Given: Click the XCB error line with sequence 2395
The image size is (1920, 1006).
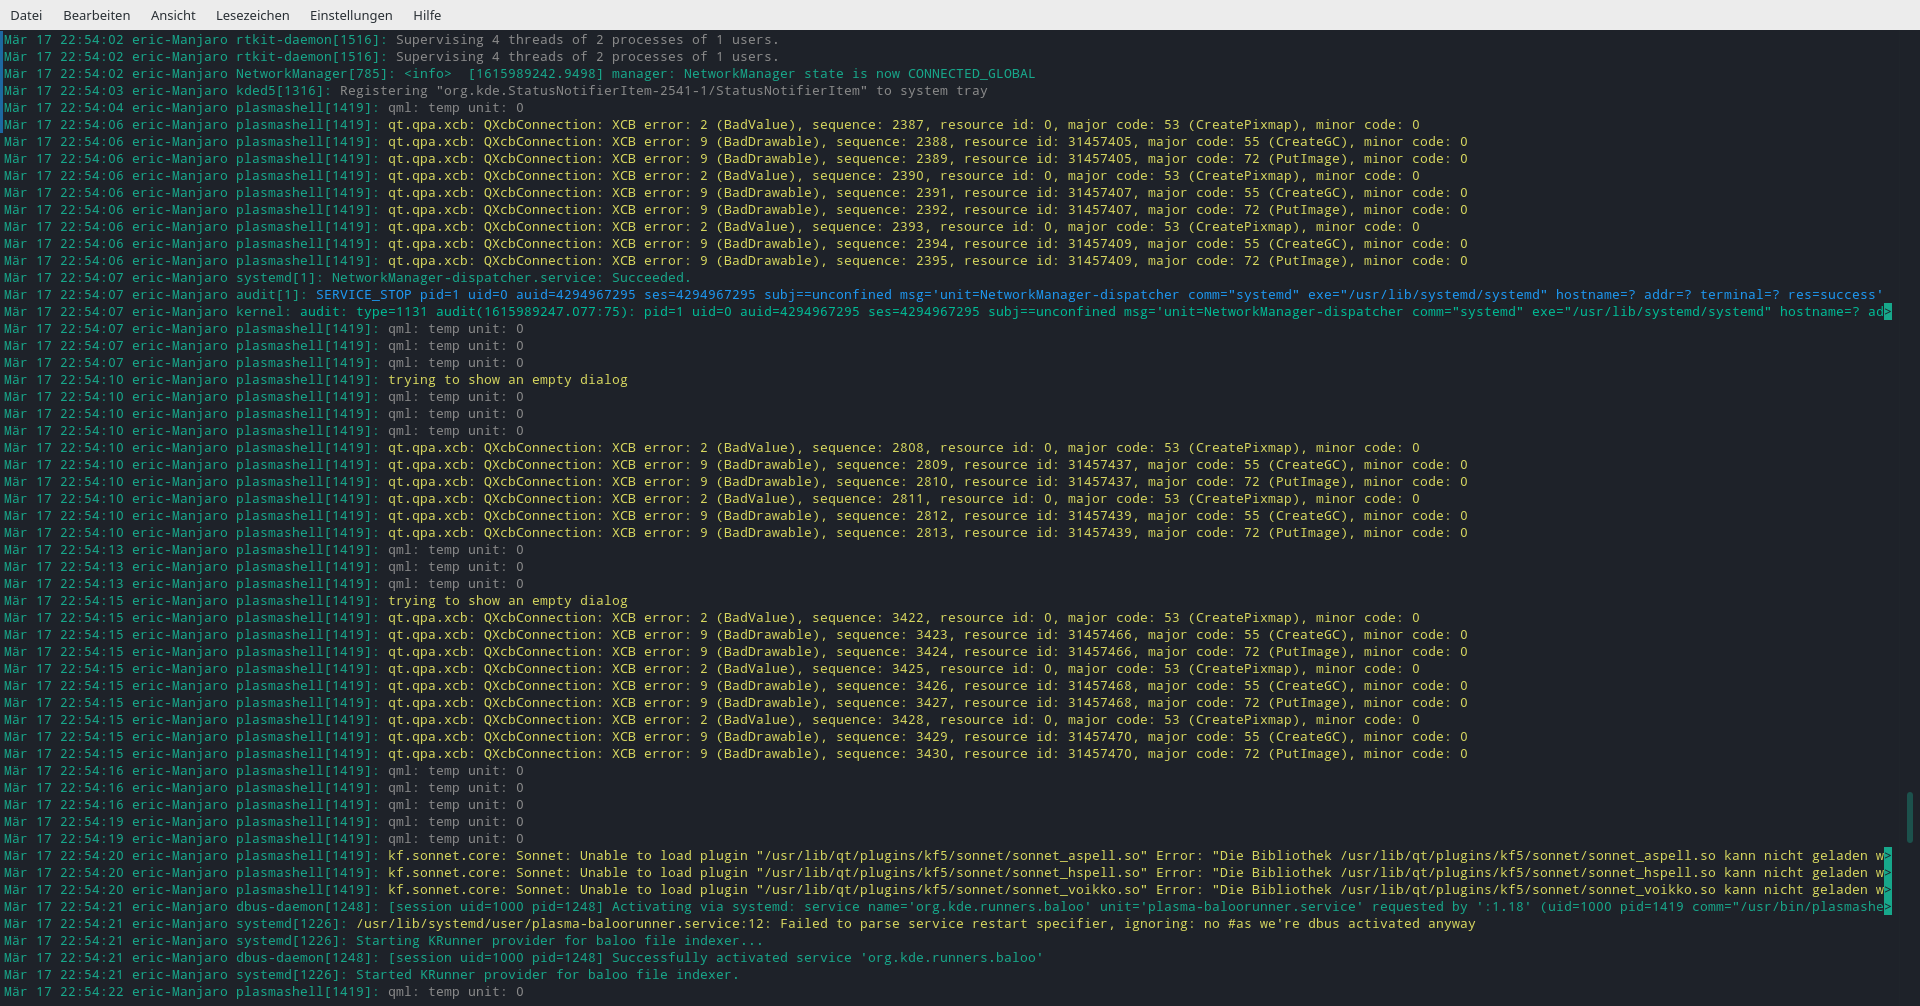Looking at the screenshot, I should coord(736,261).
